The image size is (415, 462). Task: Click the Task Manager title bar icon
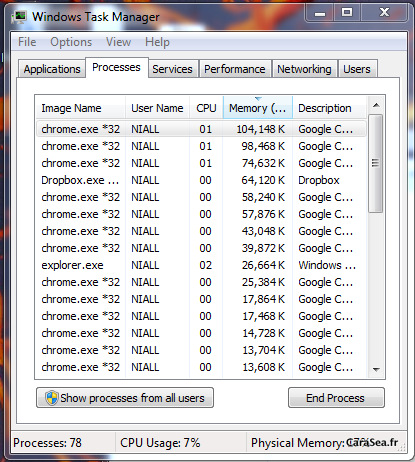[19, 17]
